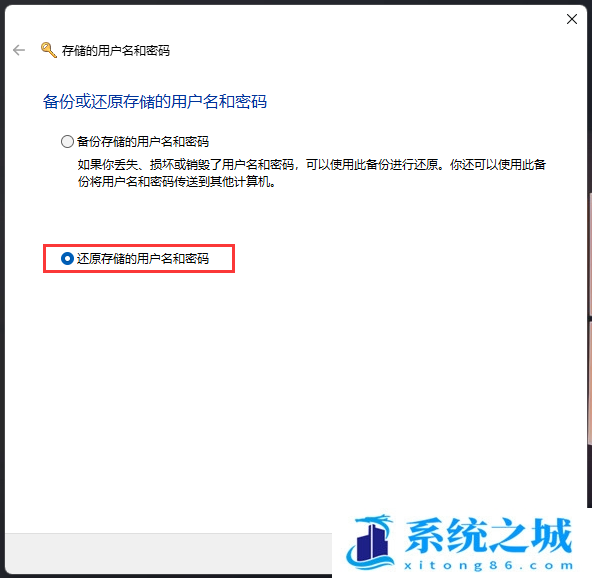
Task: Click the 备份存储的用户名和密码 option label
Action: tap(143, 142)
